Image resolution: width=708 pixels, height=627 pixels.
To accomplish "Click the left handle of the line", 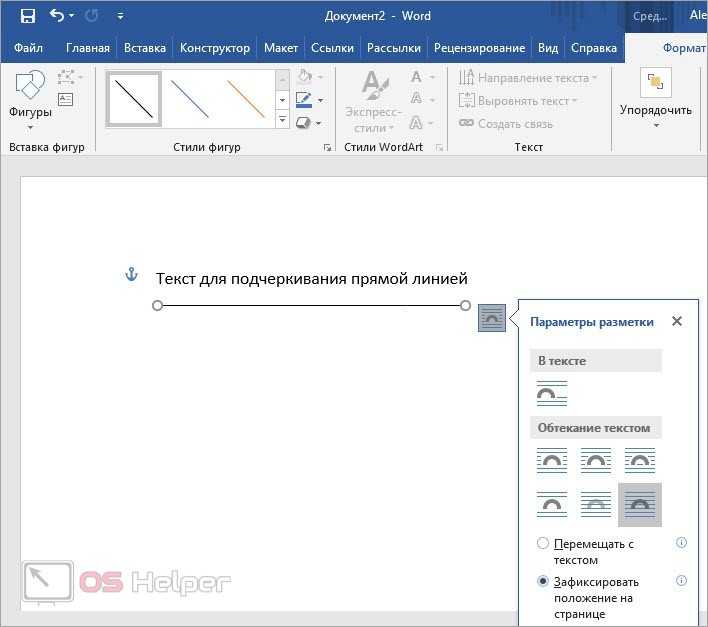I will pyautogui.click(x=157, y=306).
